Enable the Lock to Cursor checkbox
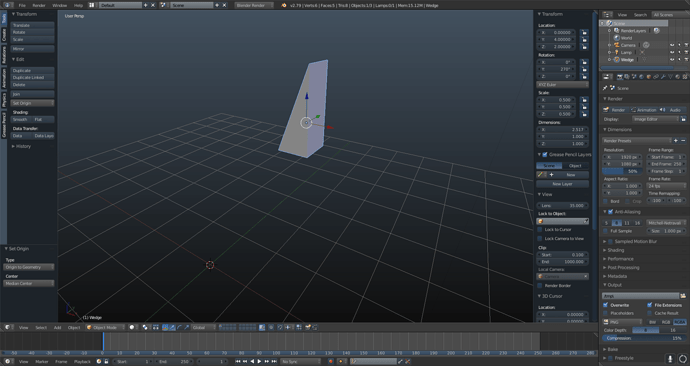This screenshot has height=366, width=690. pyautogui.click(x=540, y=230)
